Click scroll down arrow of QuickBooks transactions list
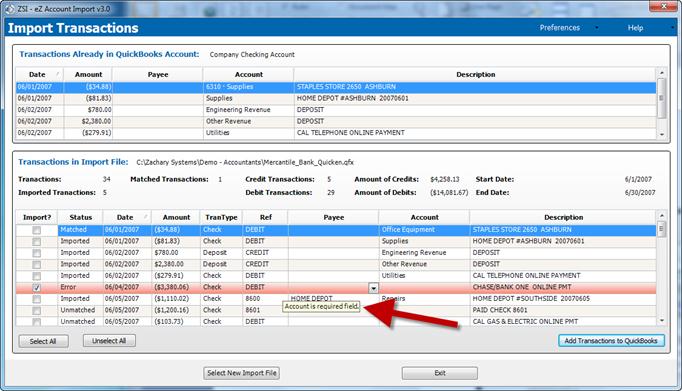682x391 pixels. coord(662,134)
